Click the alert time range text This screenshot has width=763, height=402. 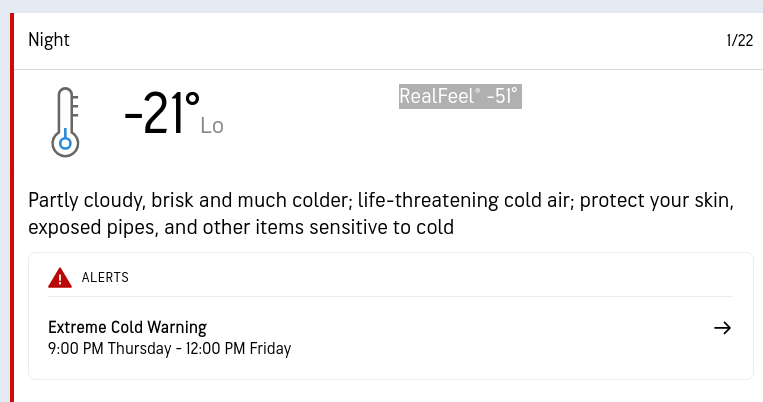pos(169,349)
